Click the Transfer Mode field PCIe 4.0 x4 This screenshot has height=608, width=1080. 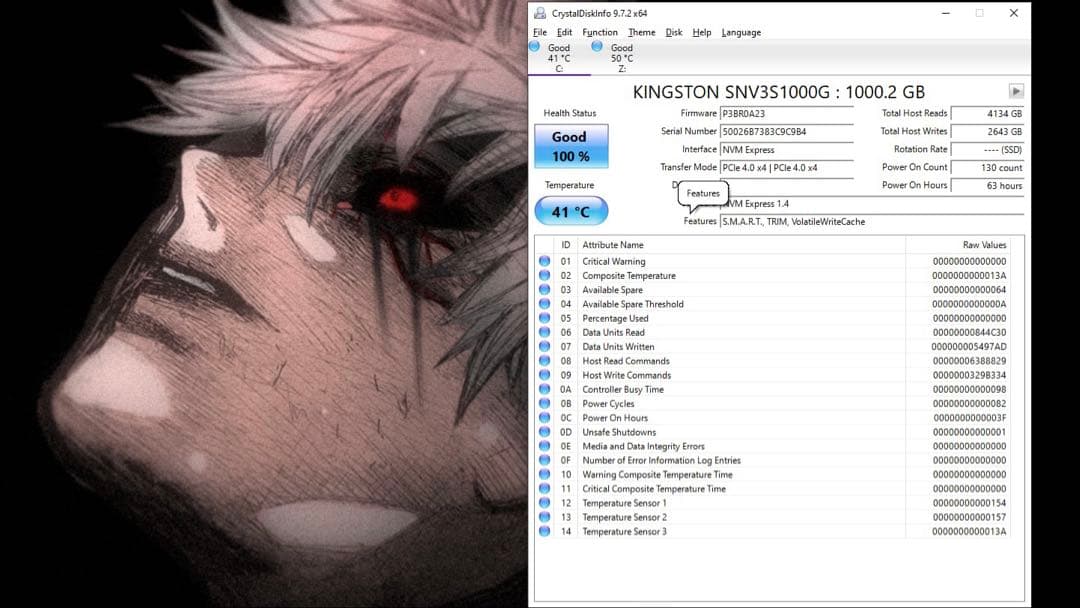pos(786,167)
